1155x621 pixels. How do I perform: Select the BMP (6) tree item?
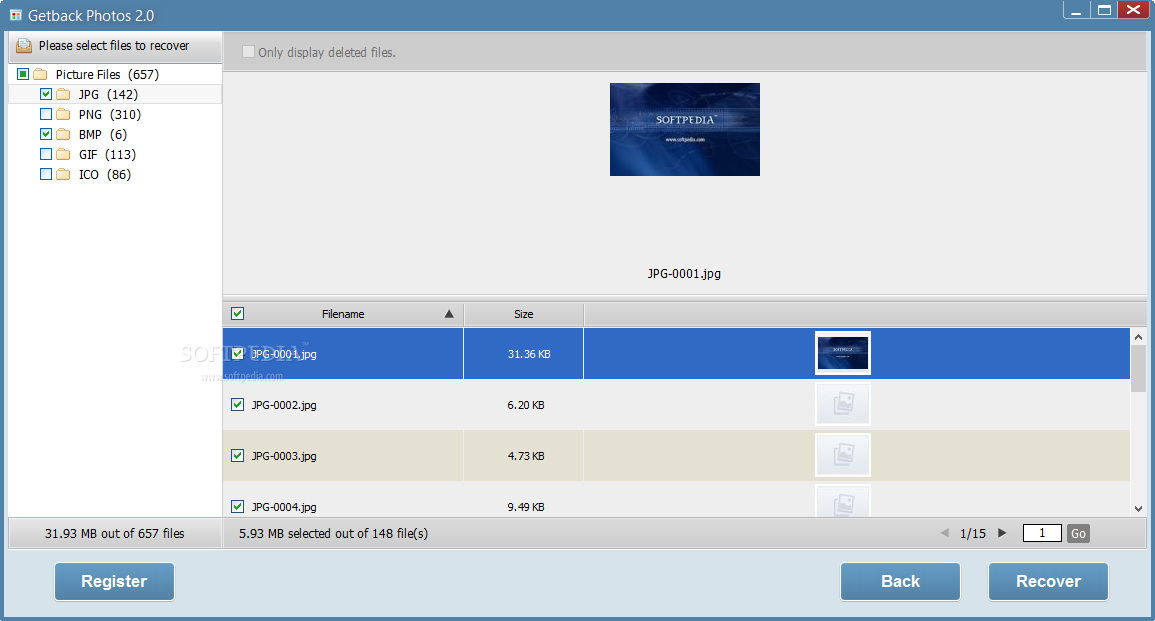[102, 134]
